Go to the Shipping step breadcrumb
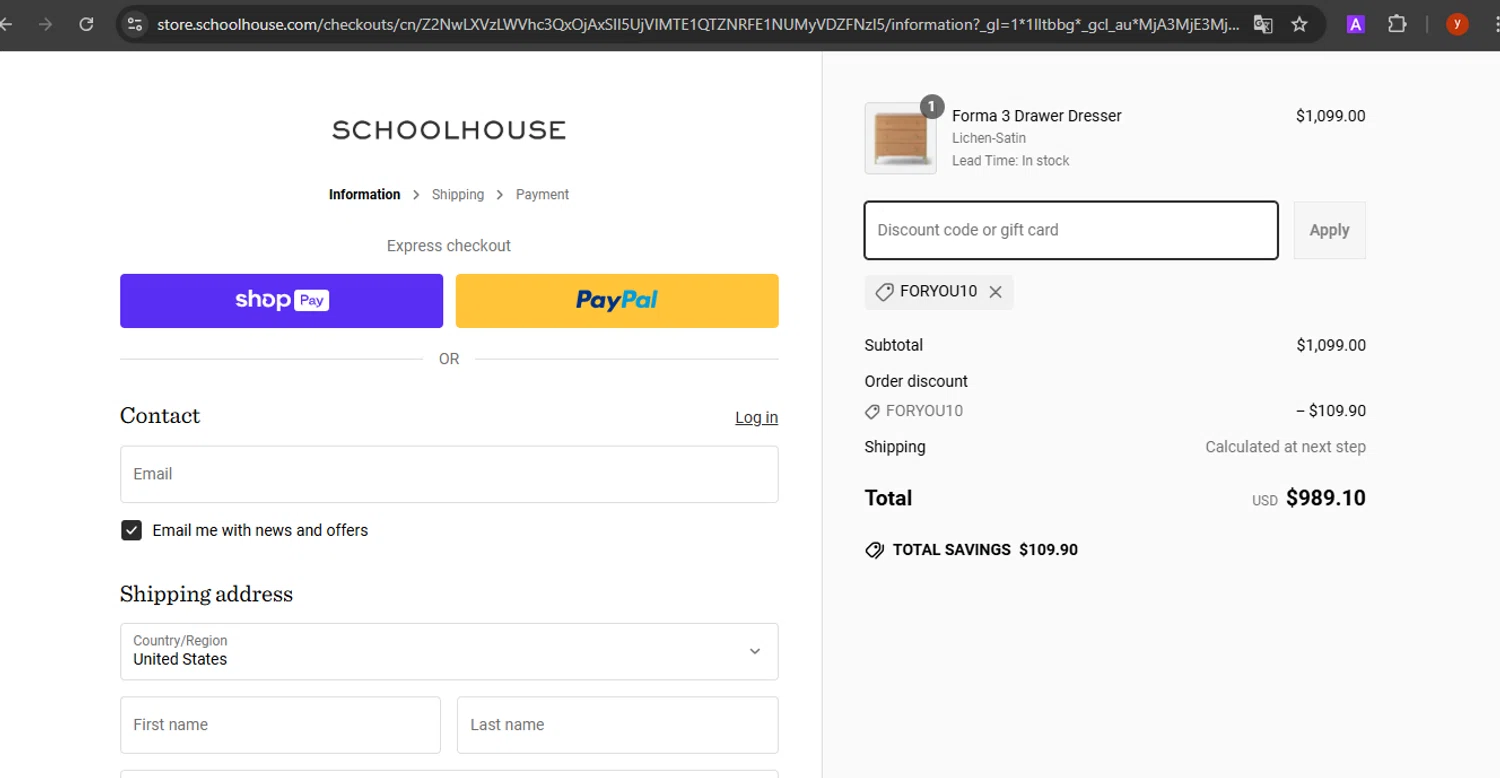The image size is (1500, 778). pos(458,195)
